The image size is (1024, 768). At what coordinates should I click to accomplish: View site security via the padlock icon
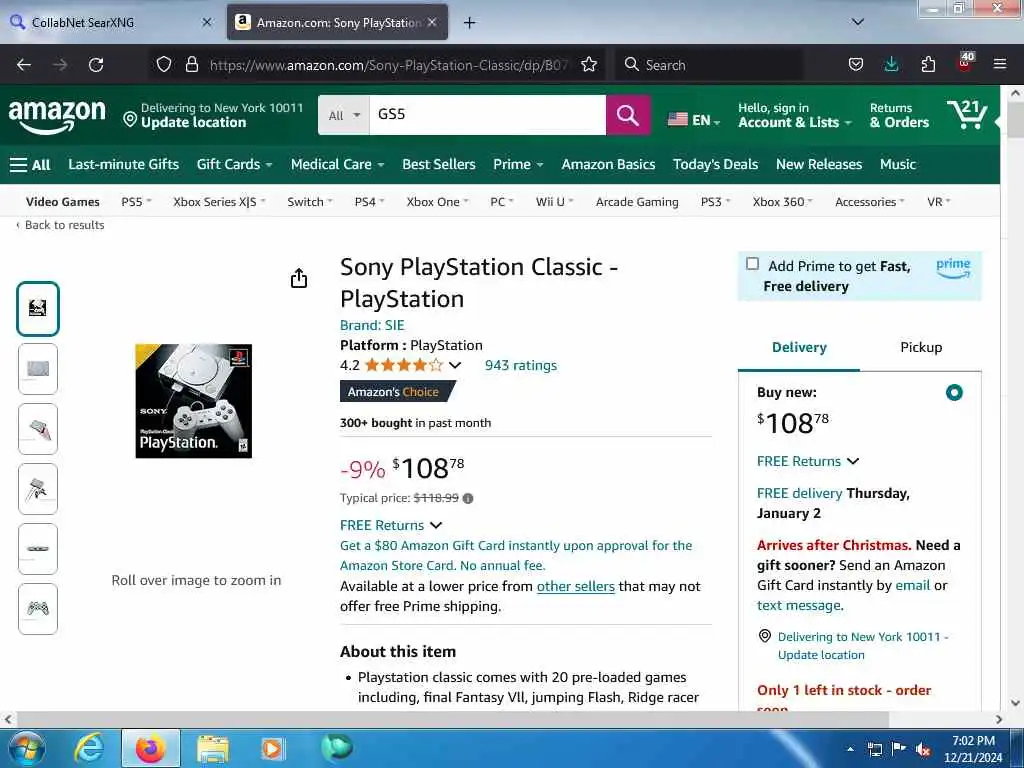191,64
